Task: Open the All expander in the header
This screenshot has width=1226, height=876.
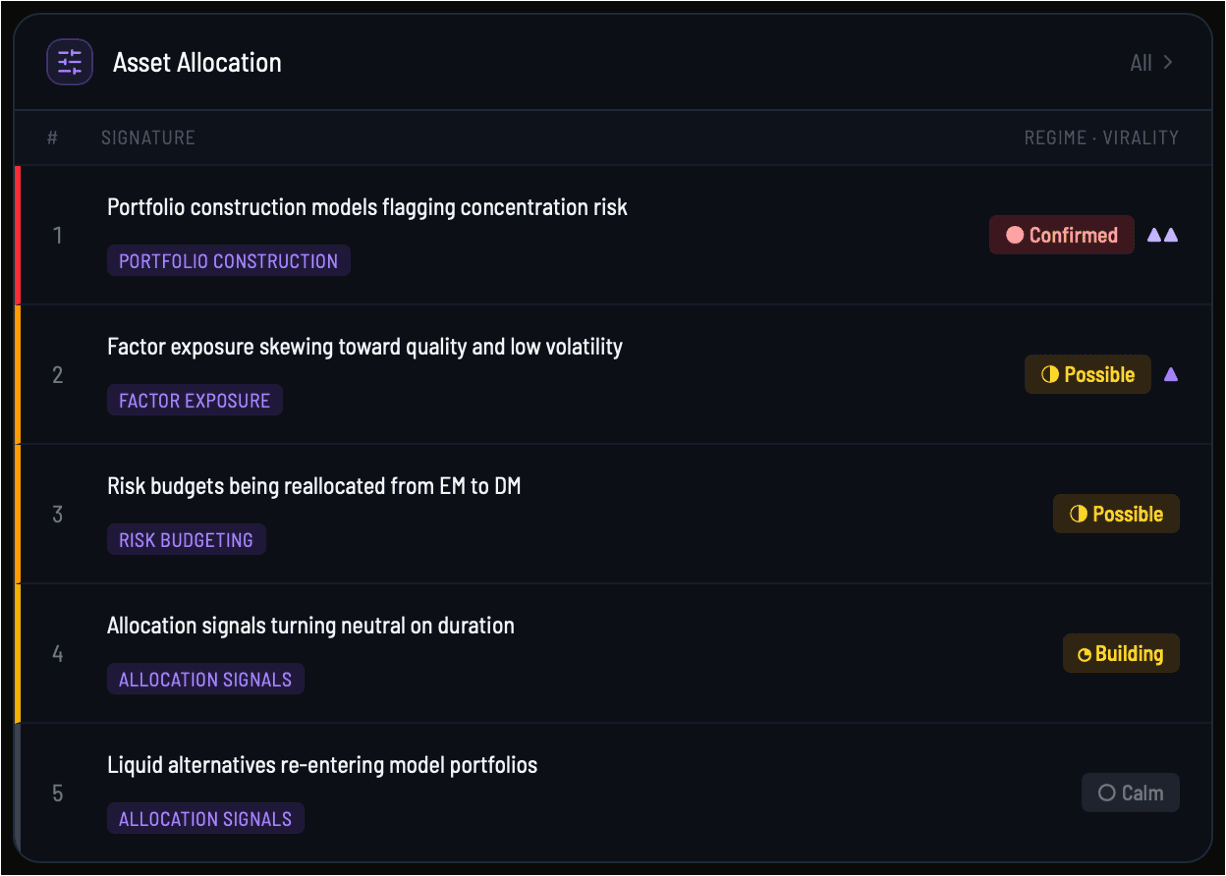Action: tap(1151, 63)
